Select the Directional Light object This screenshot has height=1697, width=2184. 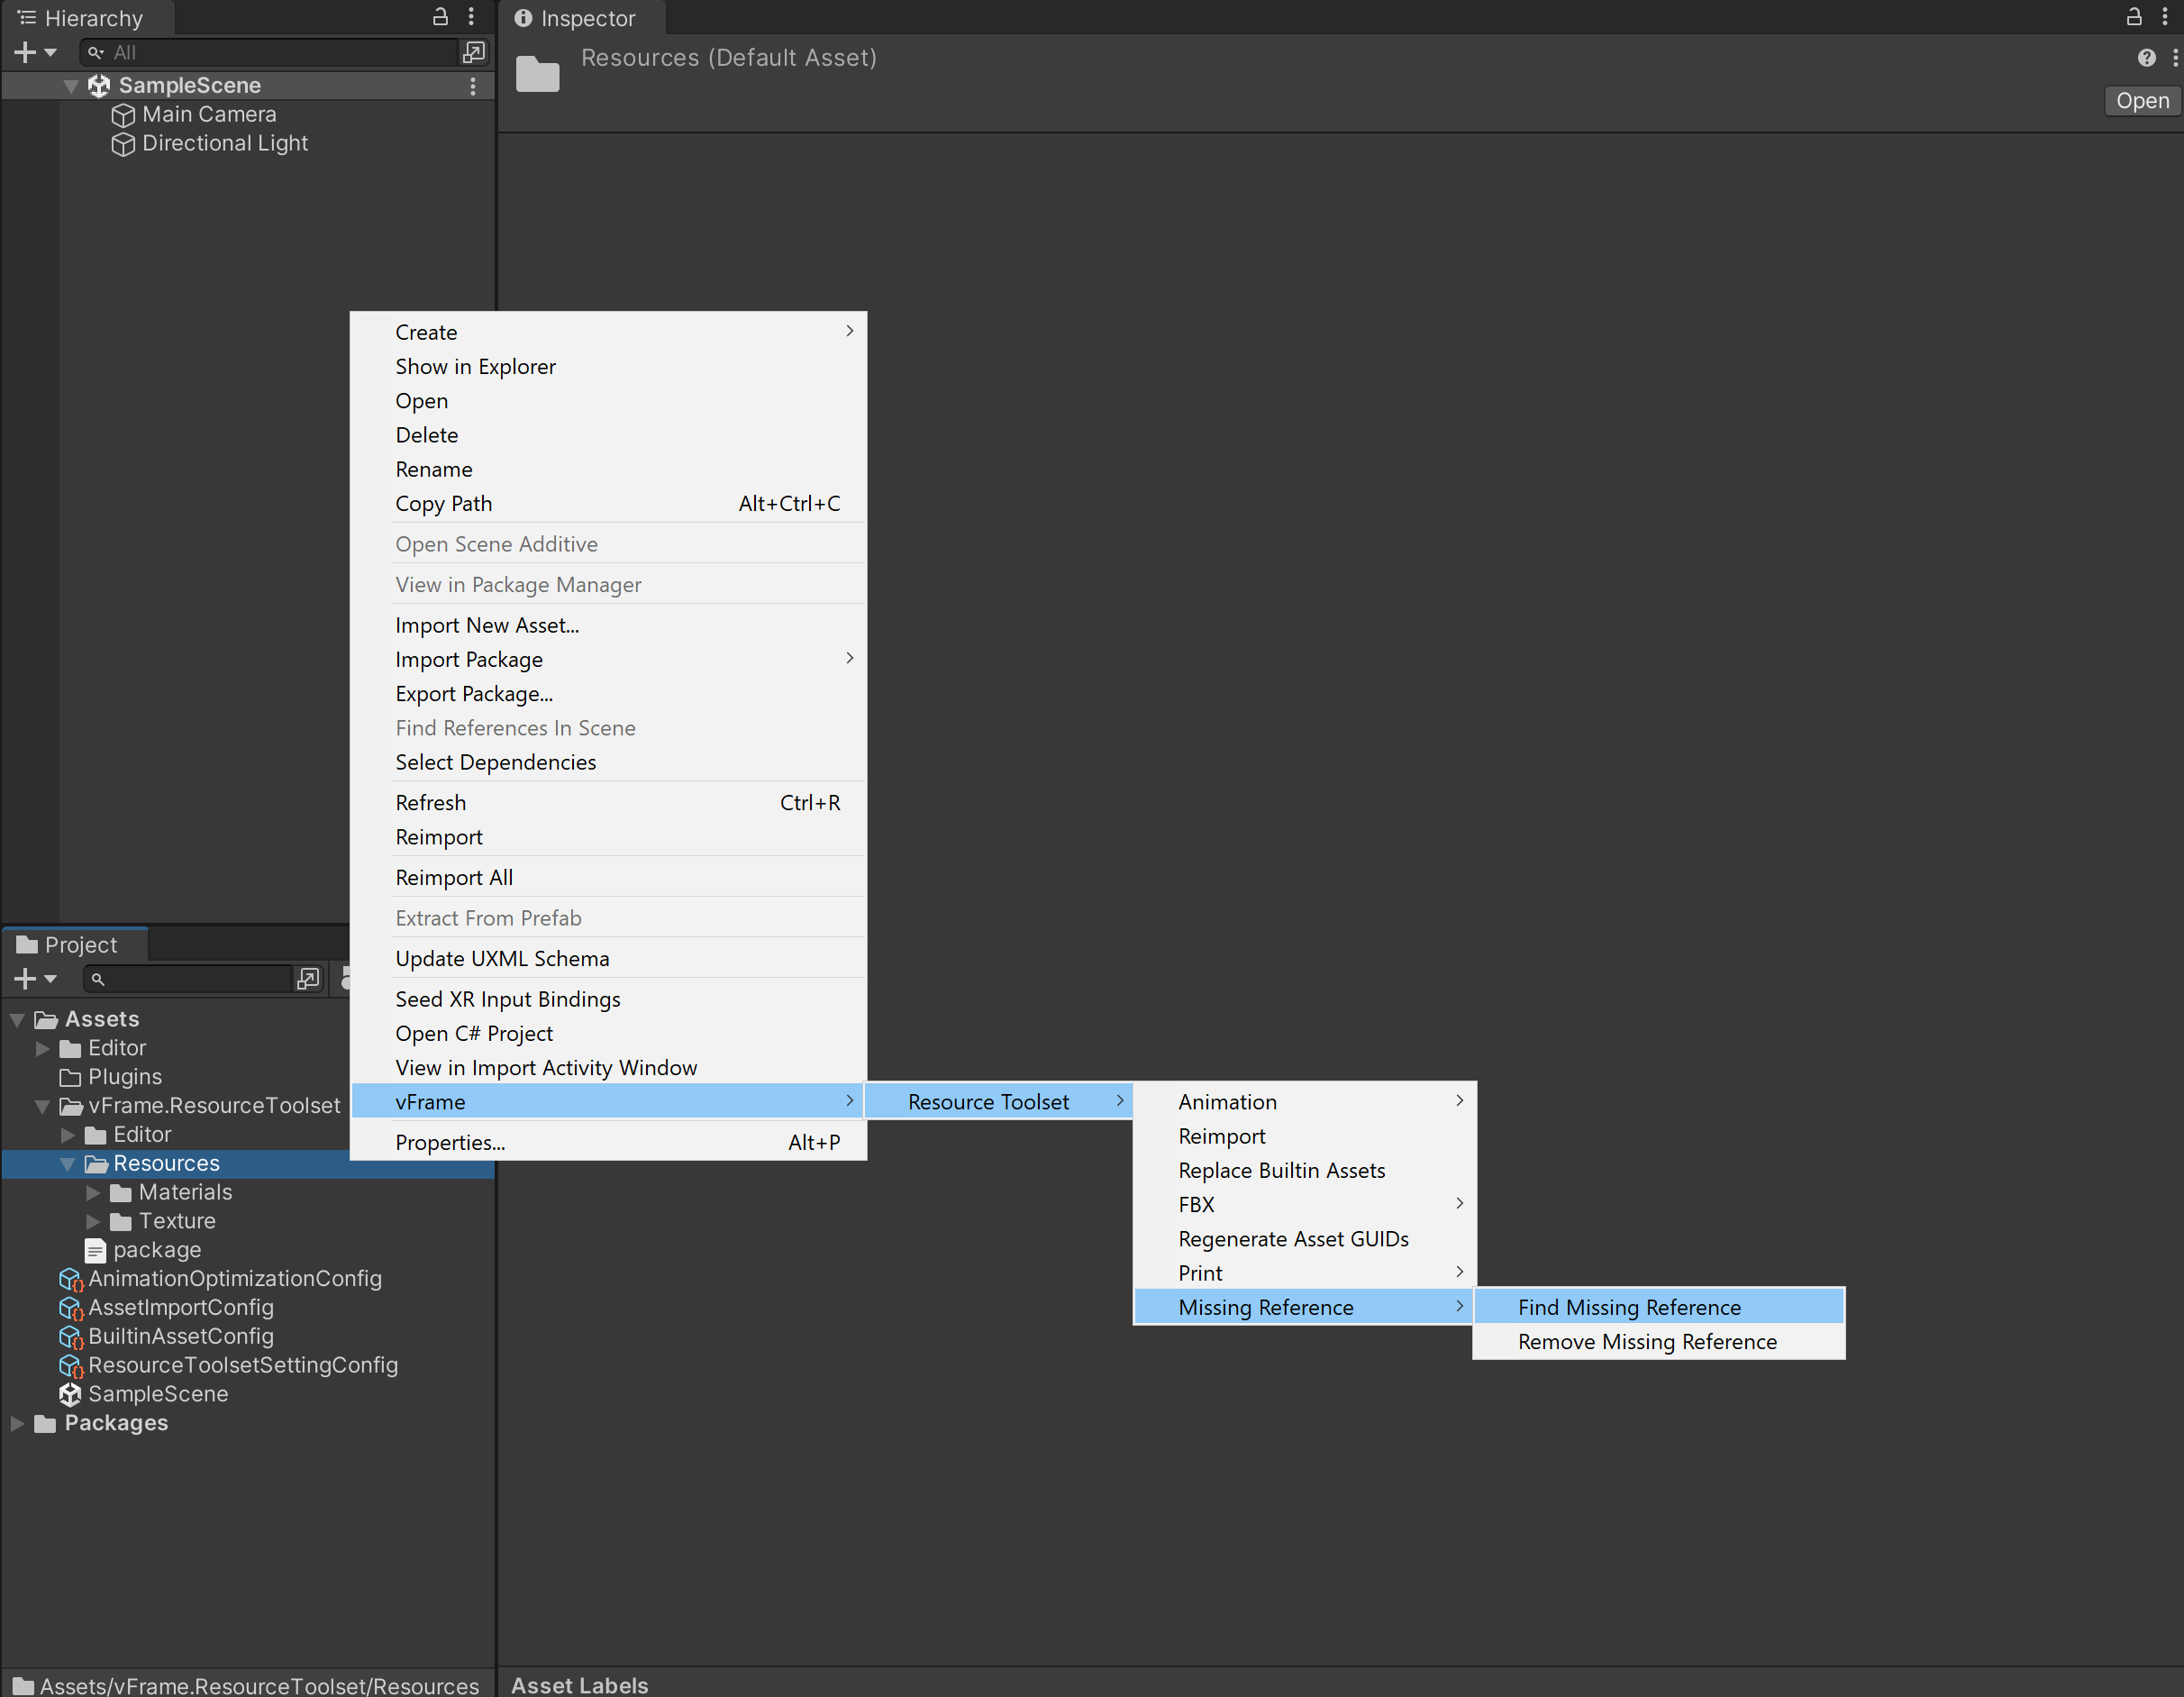224,144
